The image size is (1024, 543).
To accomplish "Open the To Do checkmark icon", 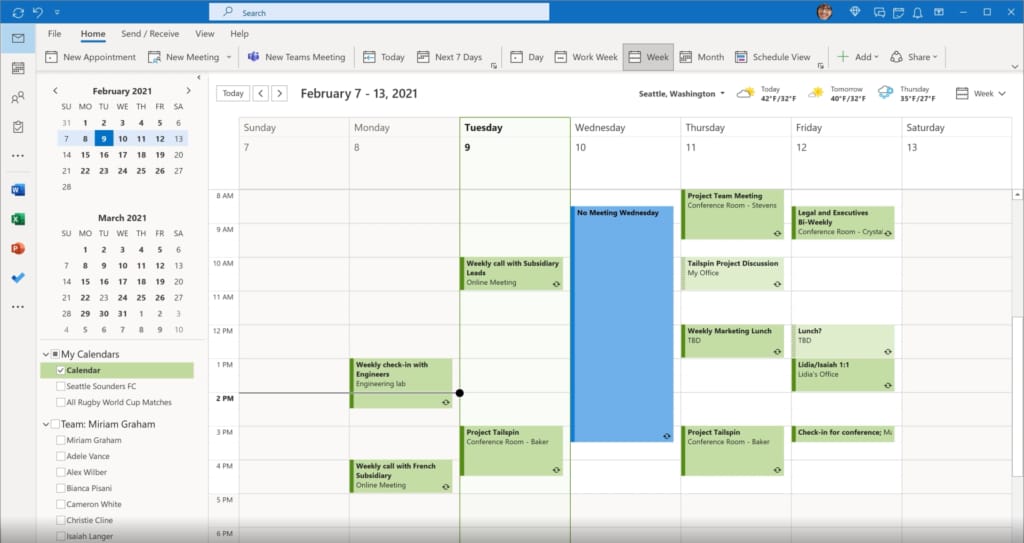I will click(x=18, y=277).
